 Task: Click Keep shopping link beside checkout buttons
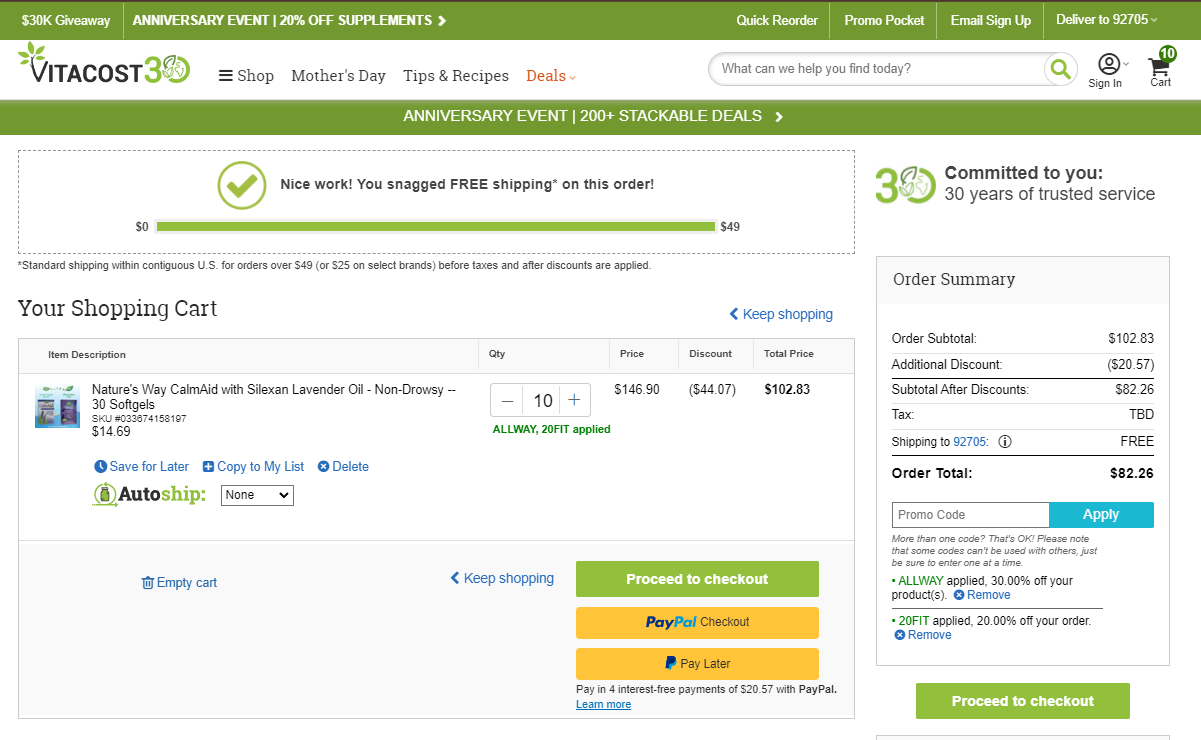pyautogui.click(x=502, y=578)
